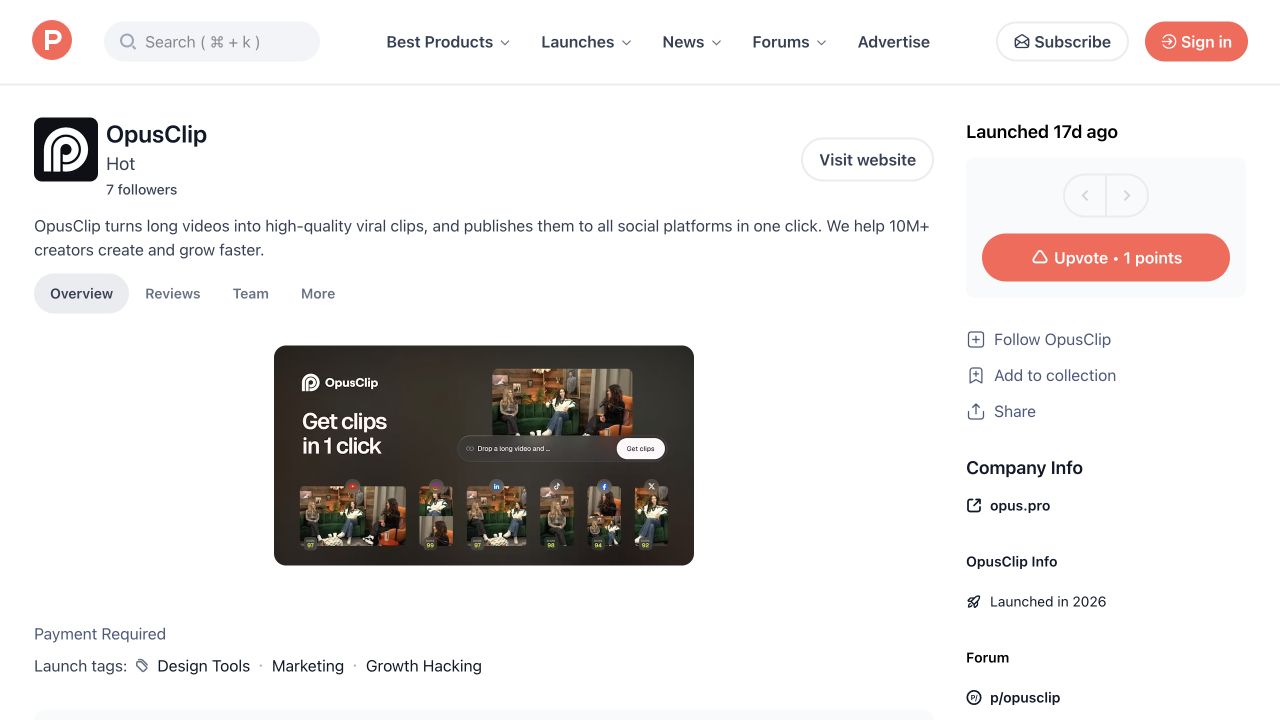Open the opus.pro website link

coord(1020,505)
